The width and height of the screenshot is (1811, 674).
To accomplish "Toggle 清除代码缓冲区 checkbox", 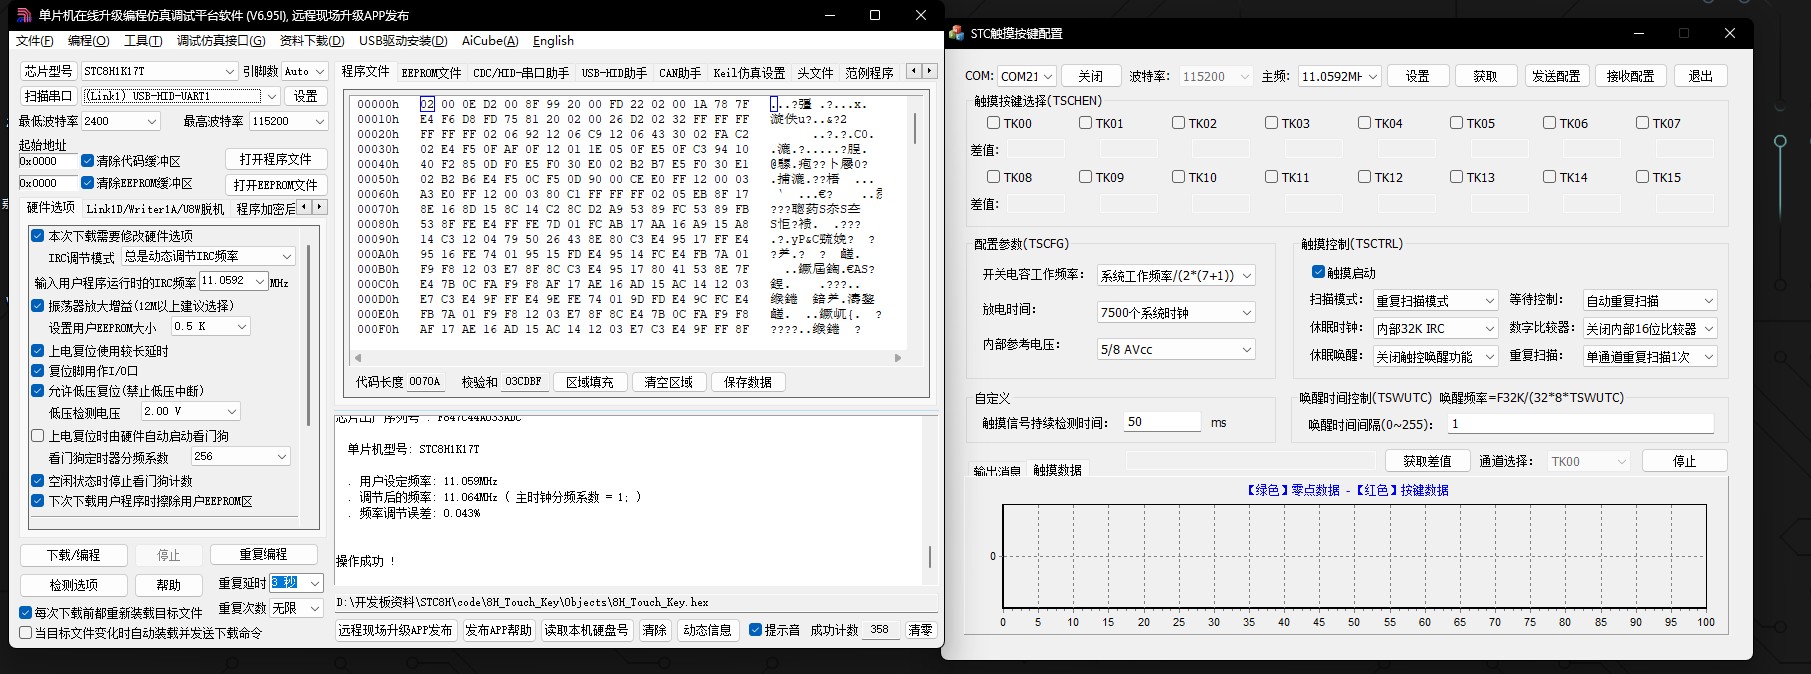I will click(87, 160).
